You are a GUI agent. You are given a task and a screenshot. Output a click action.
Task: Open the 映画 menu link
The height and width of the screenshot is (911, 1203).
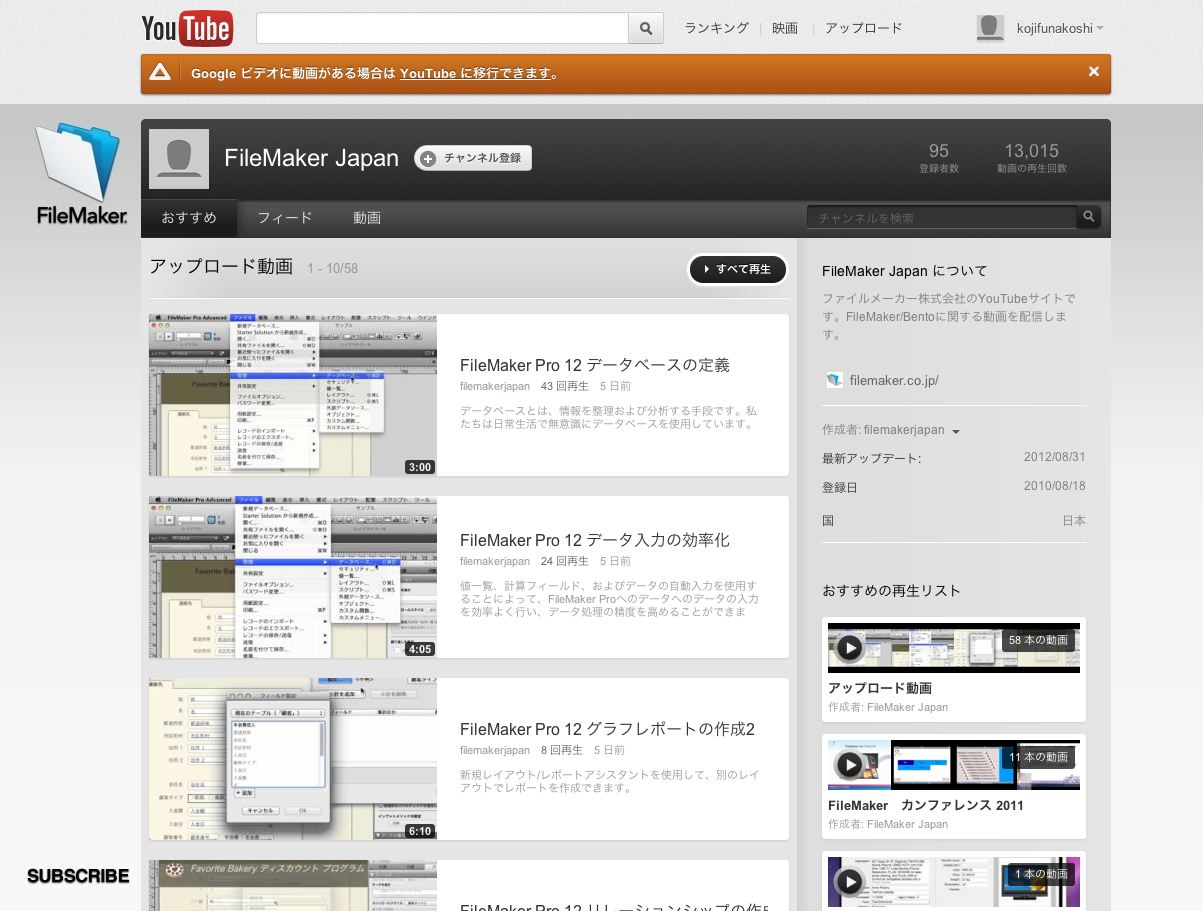click(x=785, y=28)
